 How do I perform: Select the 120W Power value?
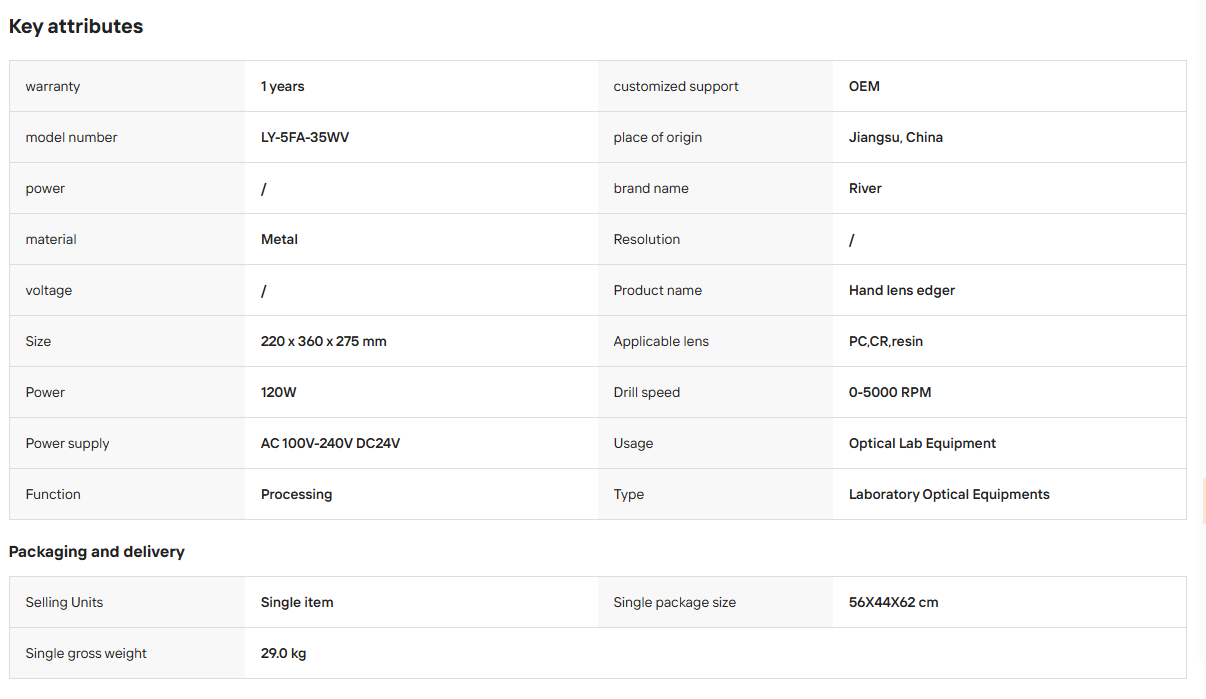[279, 392]
